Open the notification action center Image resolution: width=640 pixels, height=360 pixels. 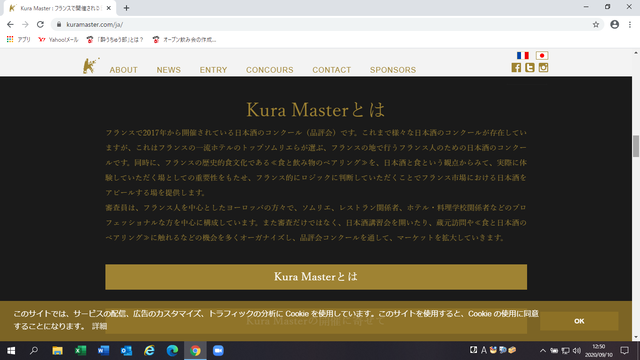click(x=624, y=351)
